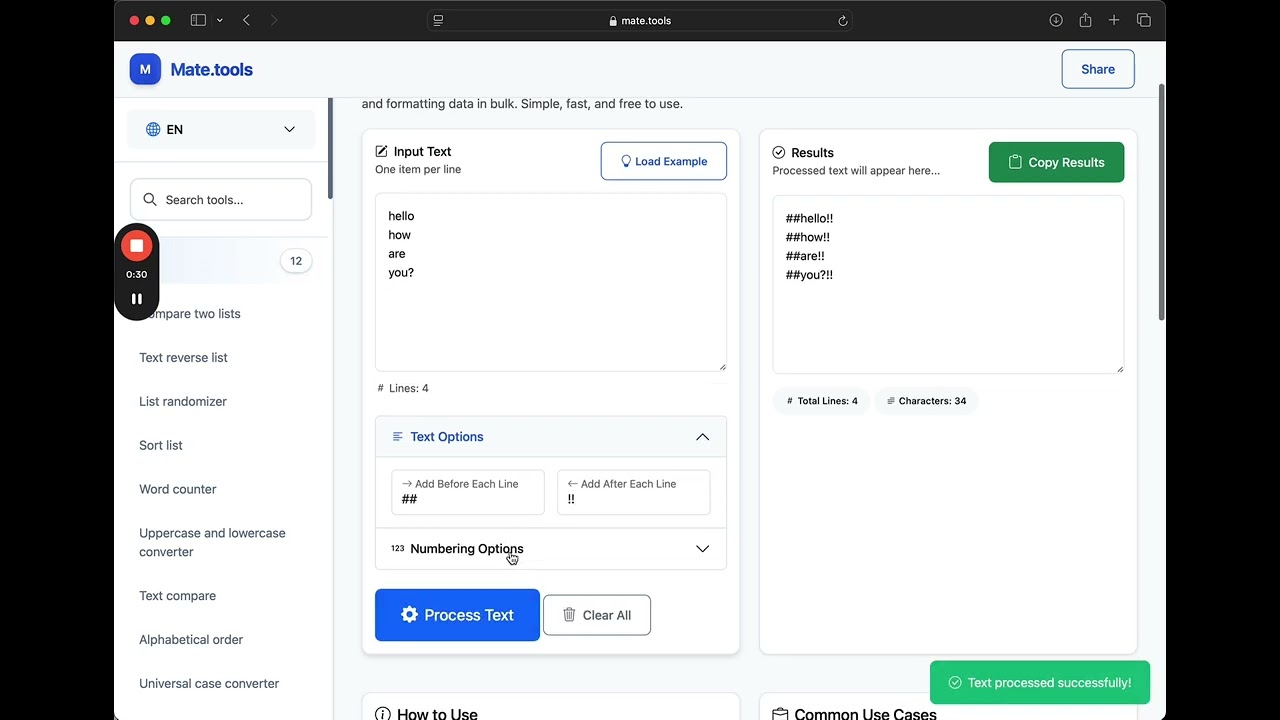Click the Load Example button

[x=664, y=161]
